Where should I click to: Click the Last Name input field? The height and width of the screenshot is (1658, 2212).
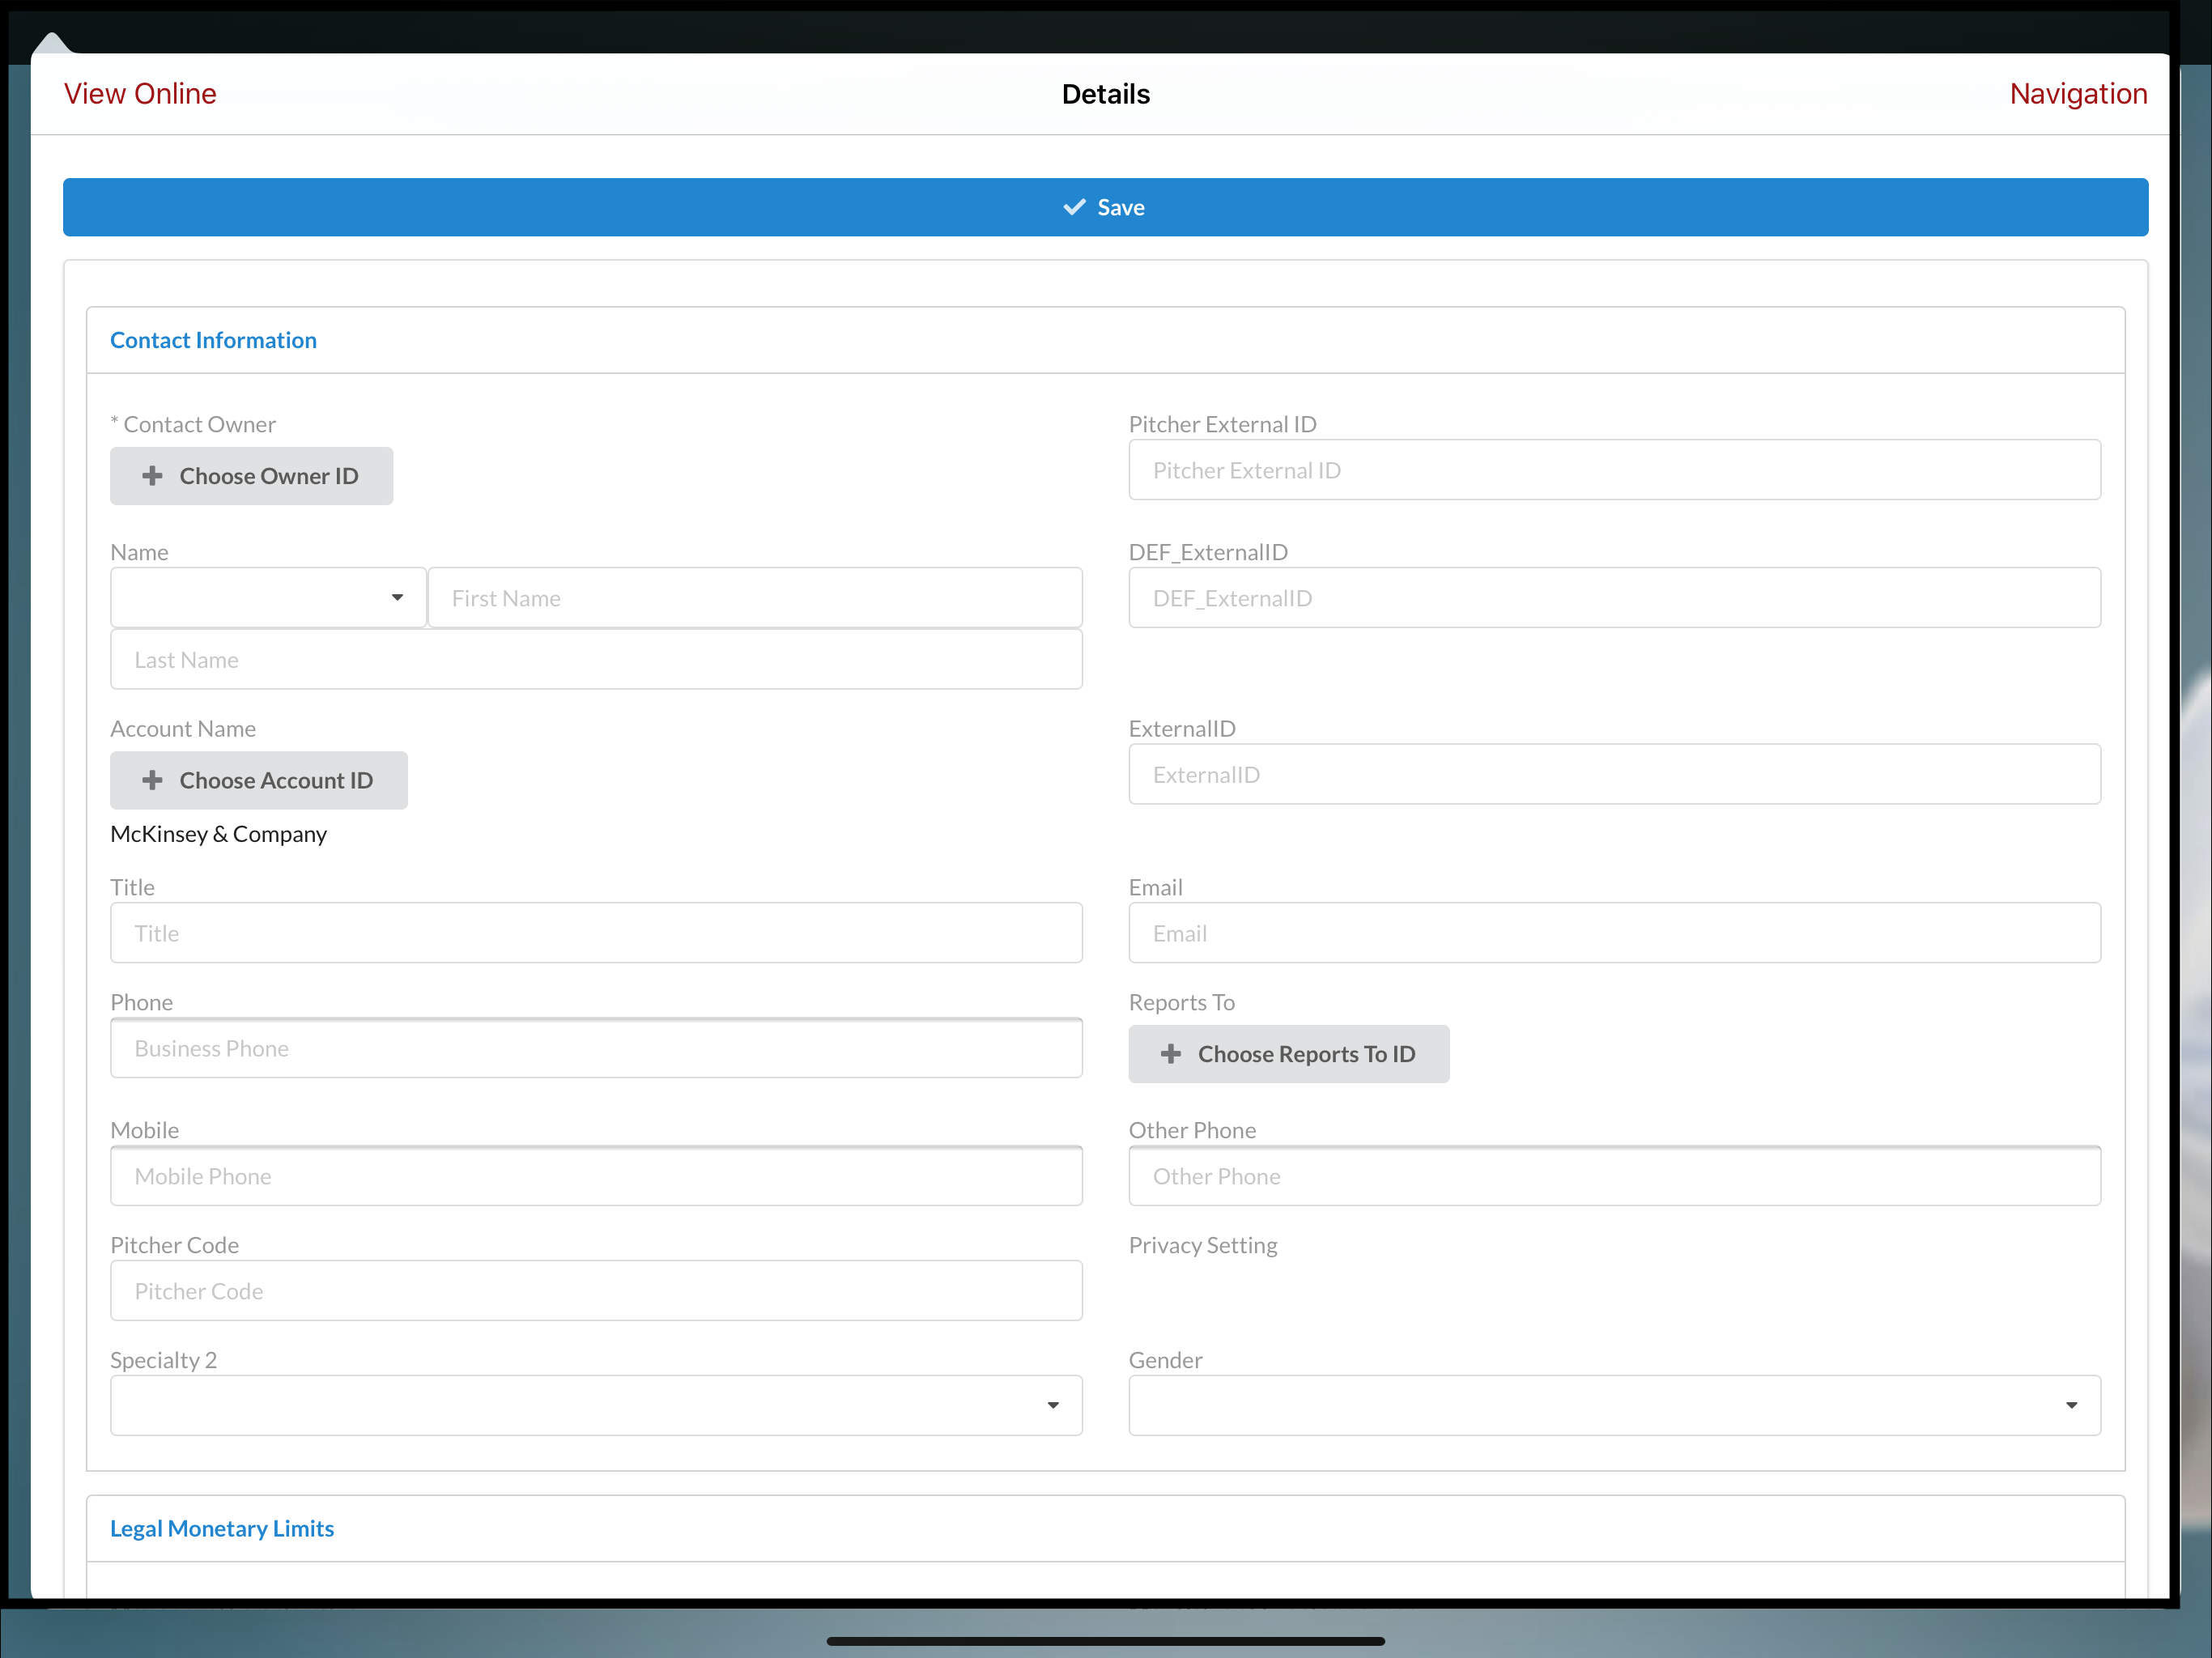[x=596, y=659]
